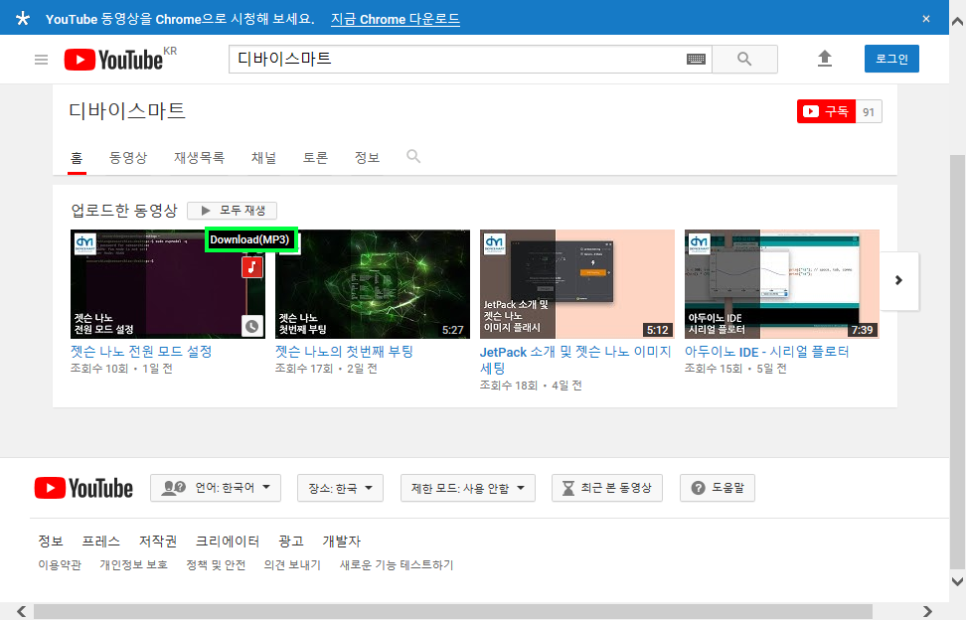Screen dimensions: 966x620
Task: Open the 젯슨 나노 첫번째 부팅 thumbnail
Action: (372, 284)
